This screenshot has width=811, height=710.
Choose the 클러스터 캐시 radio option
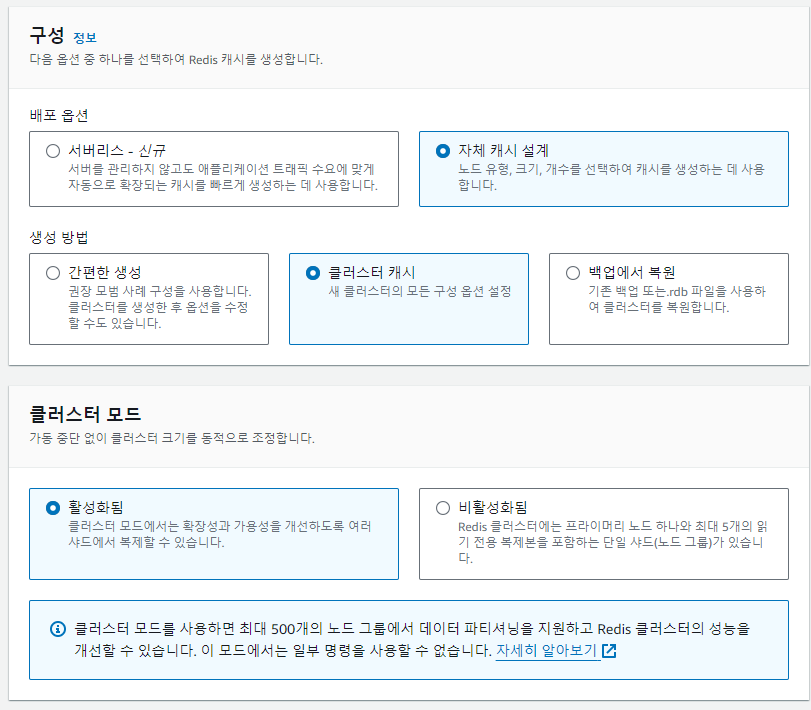click(x=313, y=273)
